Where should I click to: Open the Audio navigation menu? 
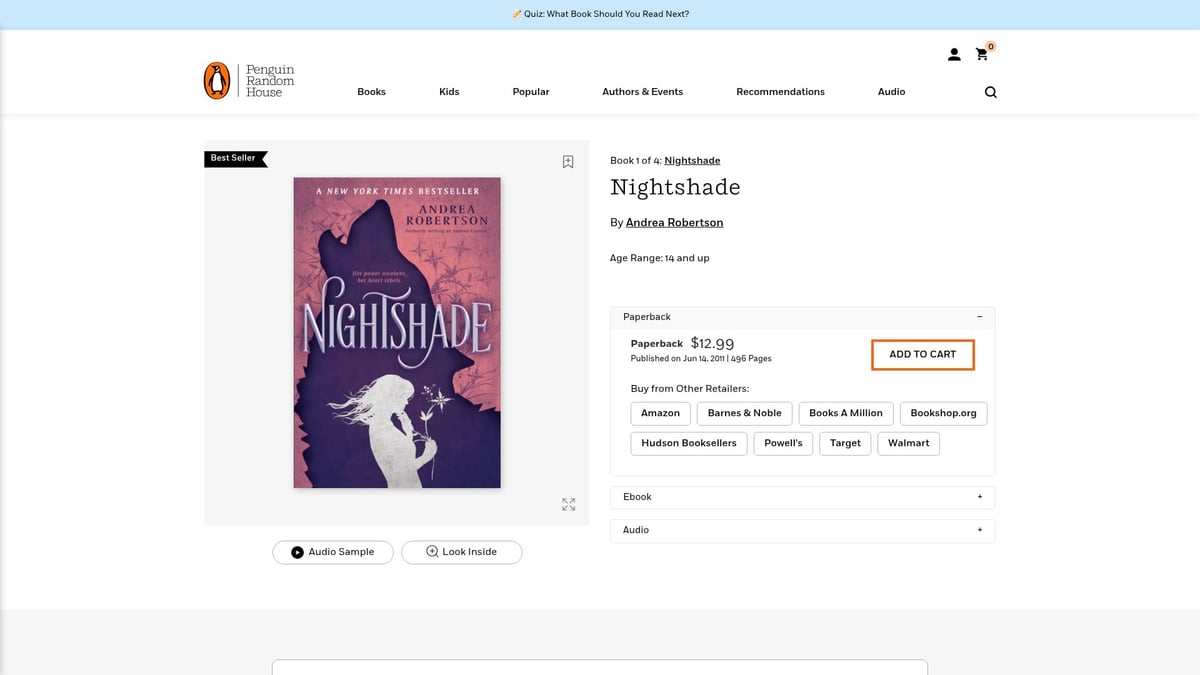891,92
